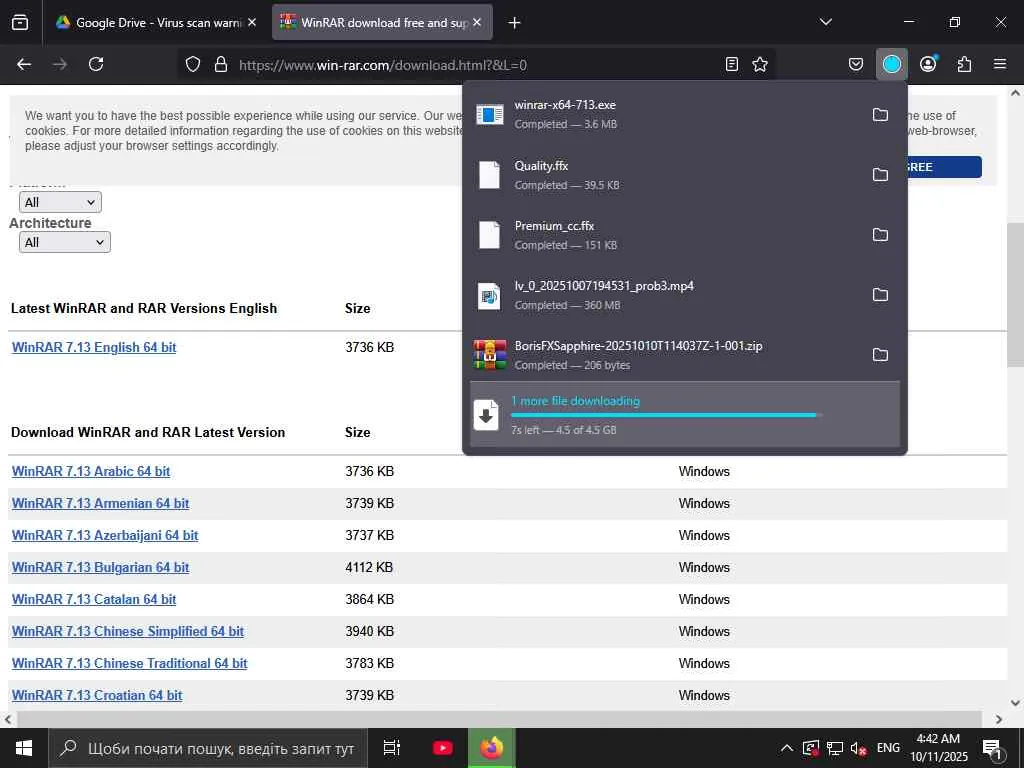This screenshot has width=1024, height=768.
Task: Download WinRAR 7.13 Chinese Traditional 64 bit
Action: coord(130,664)
